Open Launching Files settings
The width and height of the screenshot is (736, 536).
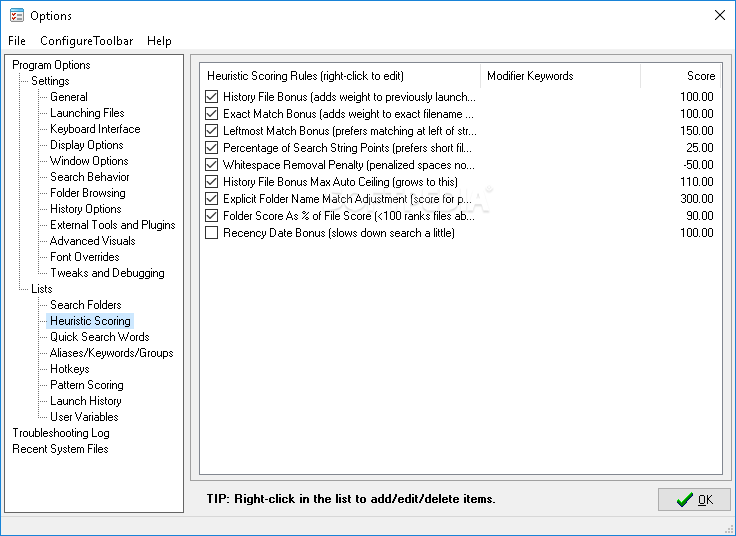point(87,113)
